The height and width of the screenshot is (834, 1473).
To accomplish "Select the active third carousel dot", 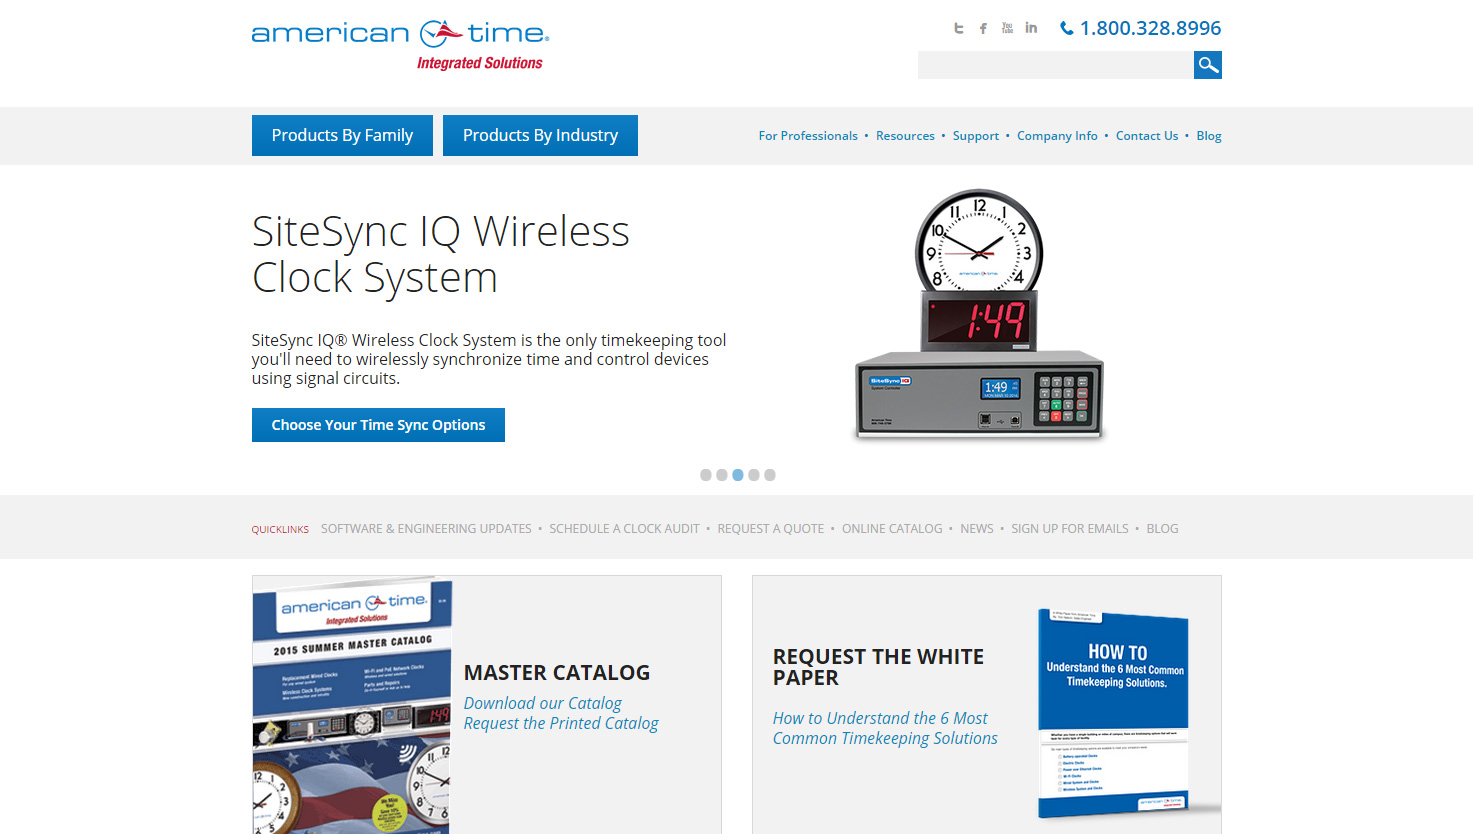I will [738, 475].
